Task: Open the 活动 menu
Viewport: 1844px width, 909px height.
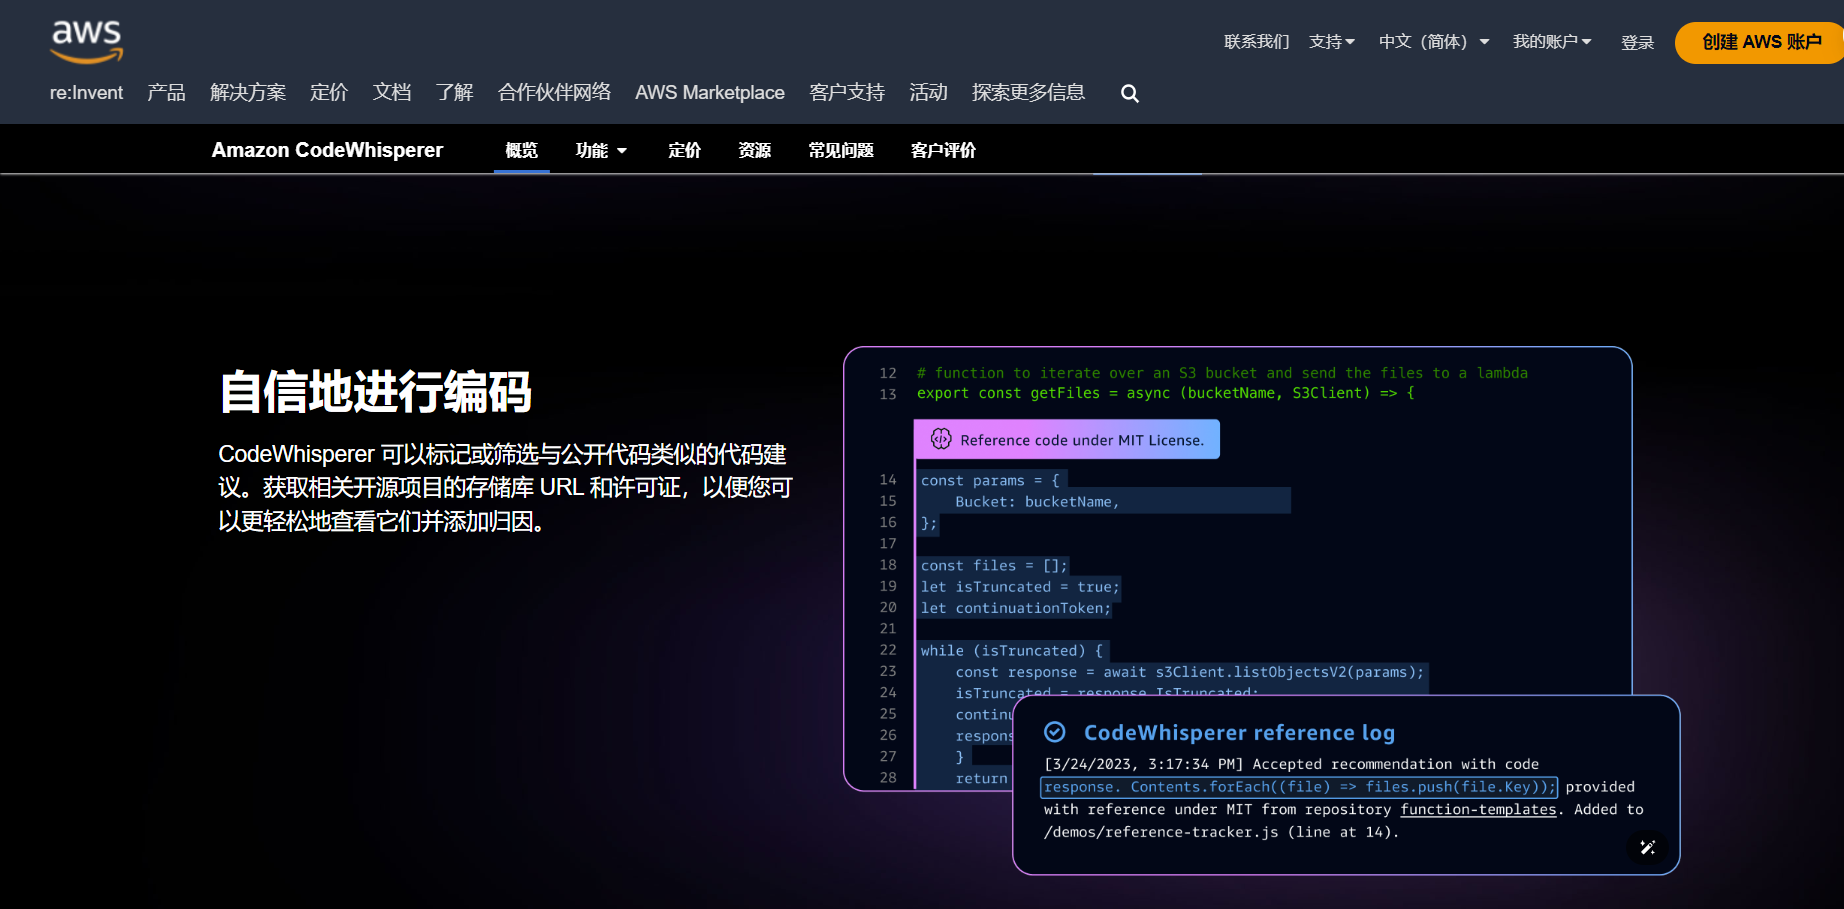Action: click(x=928, y=93)
